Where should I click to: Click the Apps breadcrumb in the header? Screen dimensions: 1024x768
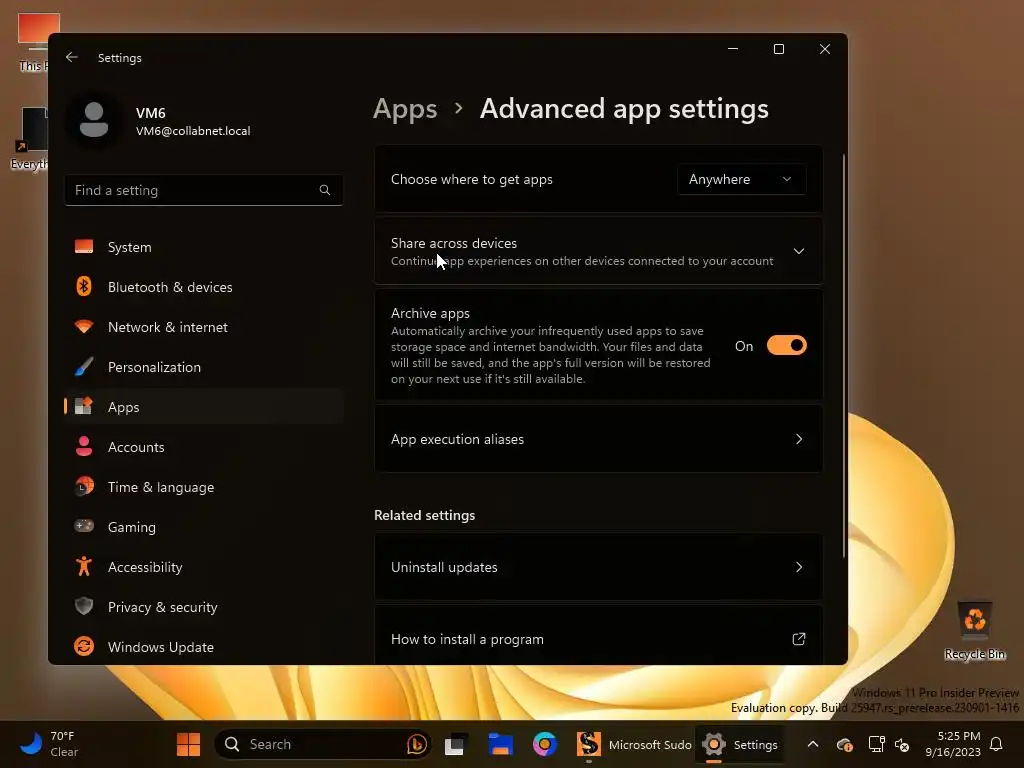coord(405,109)
